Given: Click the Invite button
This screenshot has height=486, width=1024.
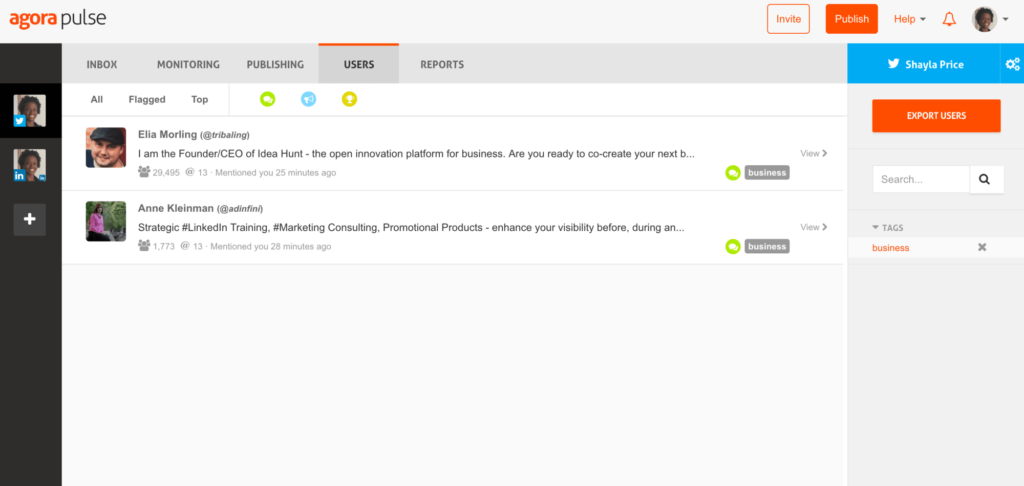Looking at the screenshot, I should 788,19.
